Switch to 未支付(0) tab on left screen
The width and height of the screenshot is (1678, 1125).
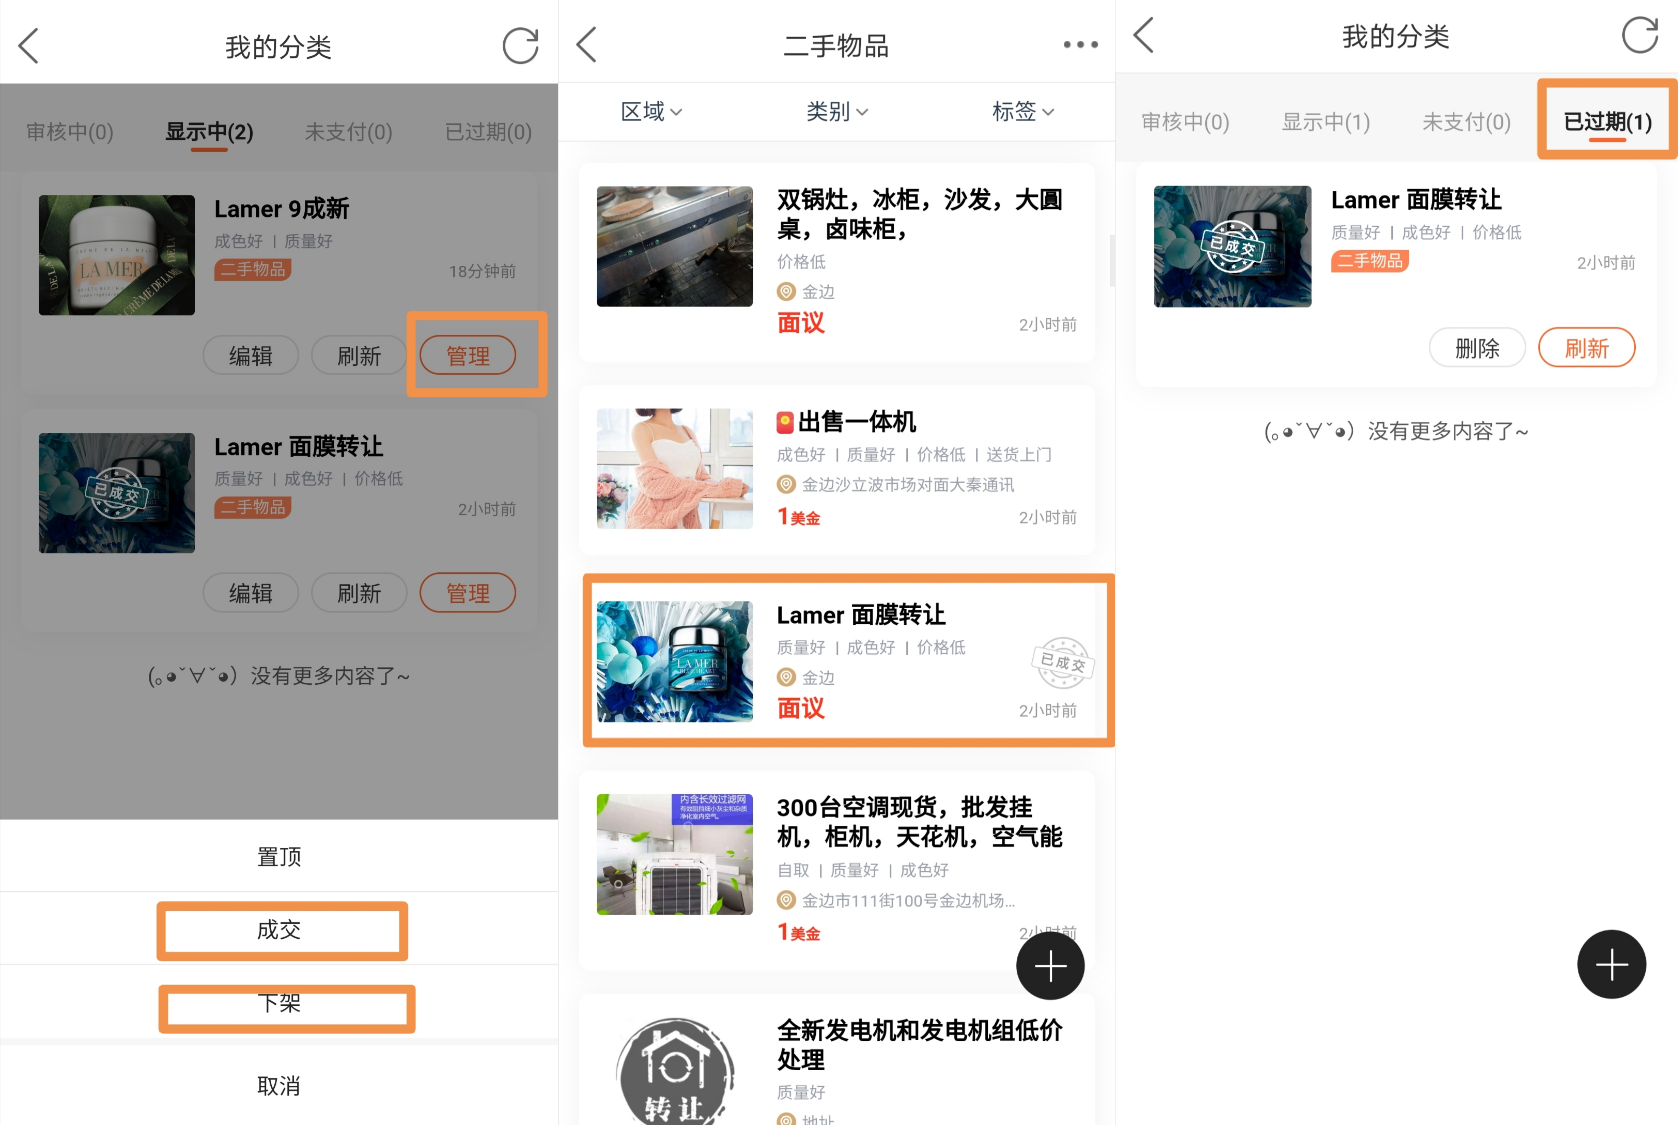348,132
